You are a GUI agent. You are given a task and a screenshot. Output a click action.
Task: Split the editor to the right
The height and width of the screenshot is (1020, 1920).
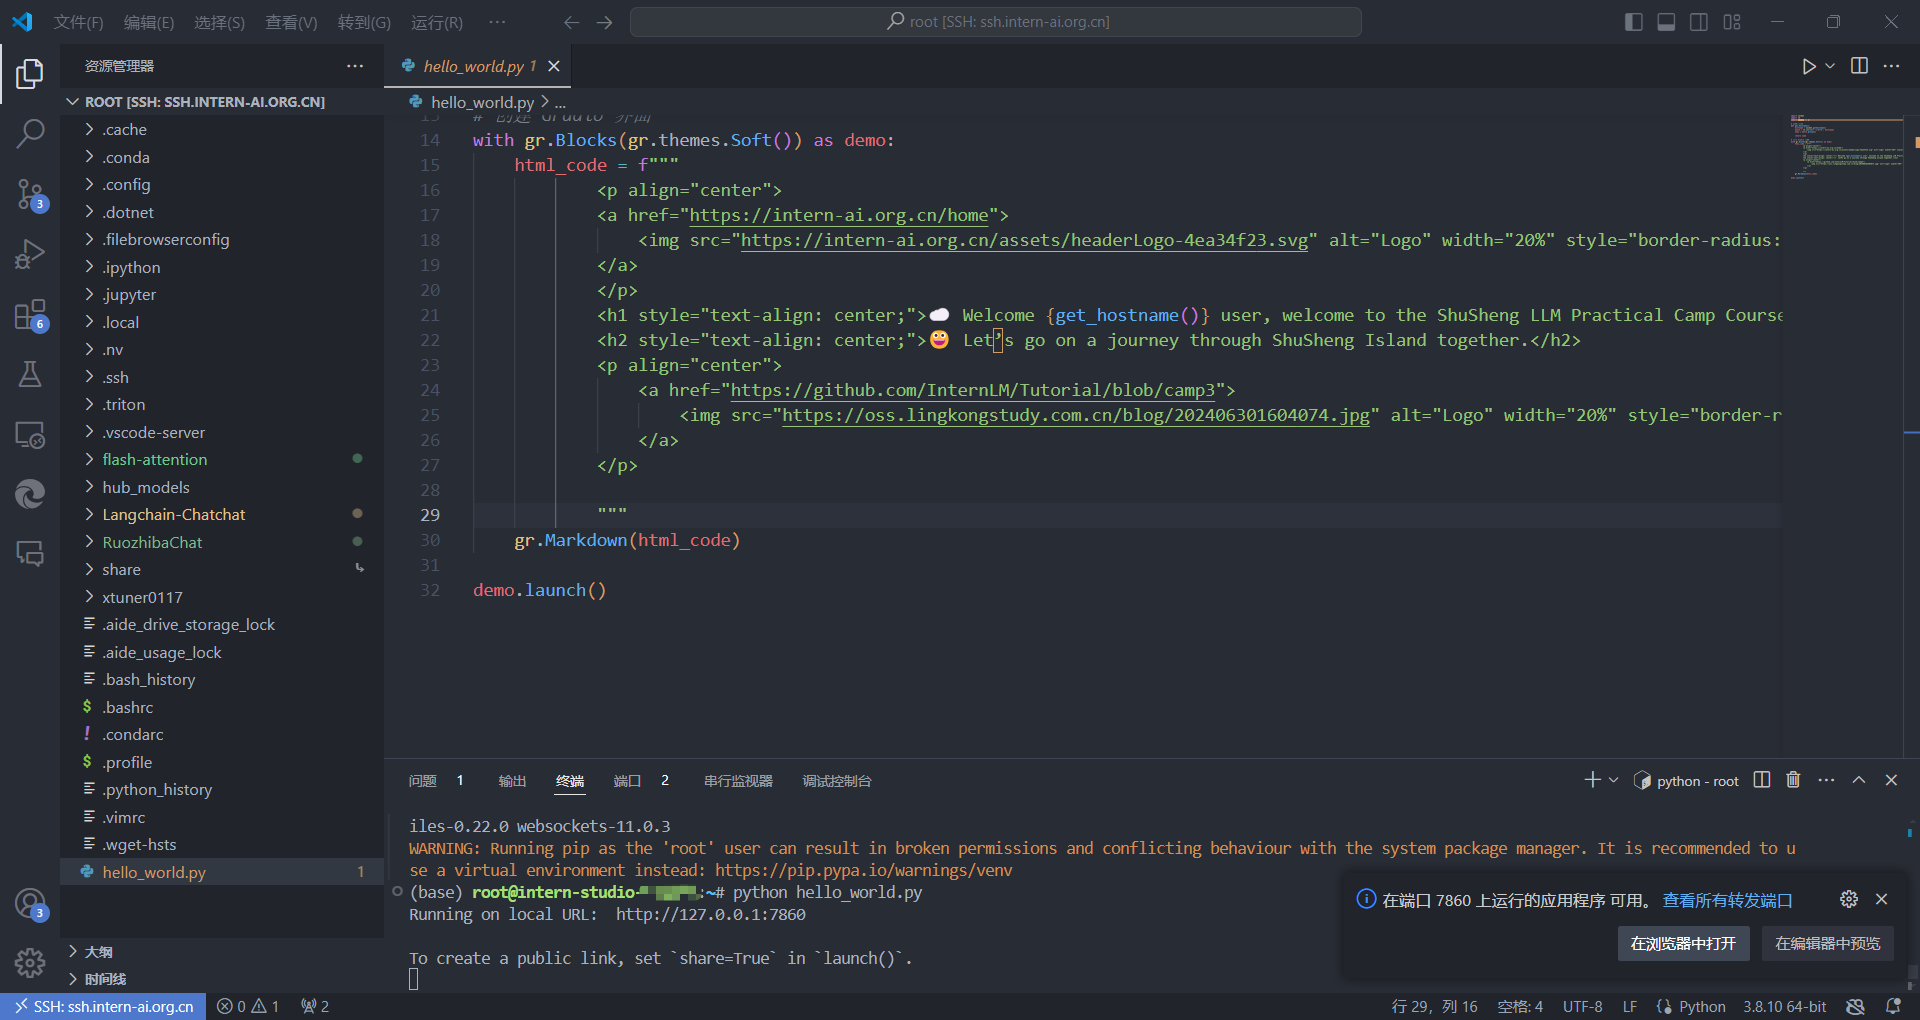click(x=1859, y=66)
